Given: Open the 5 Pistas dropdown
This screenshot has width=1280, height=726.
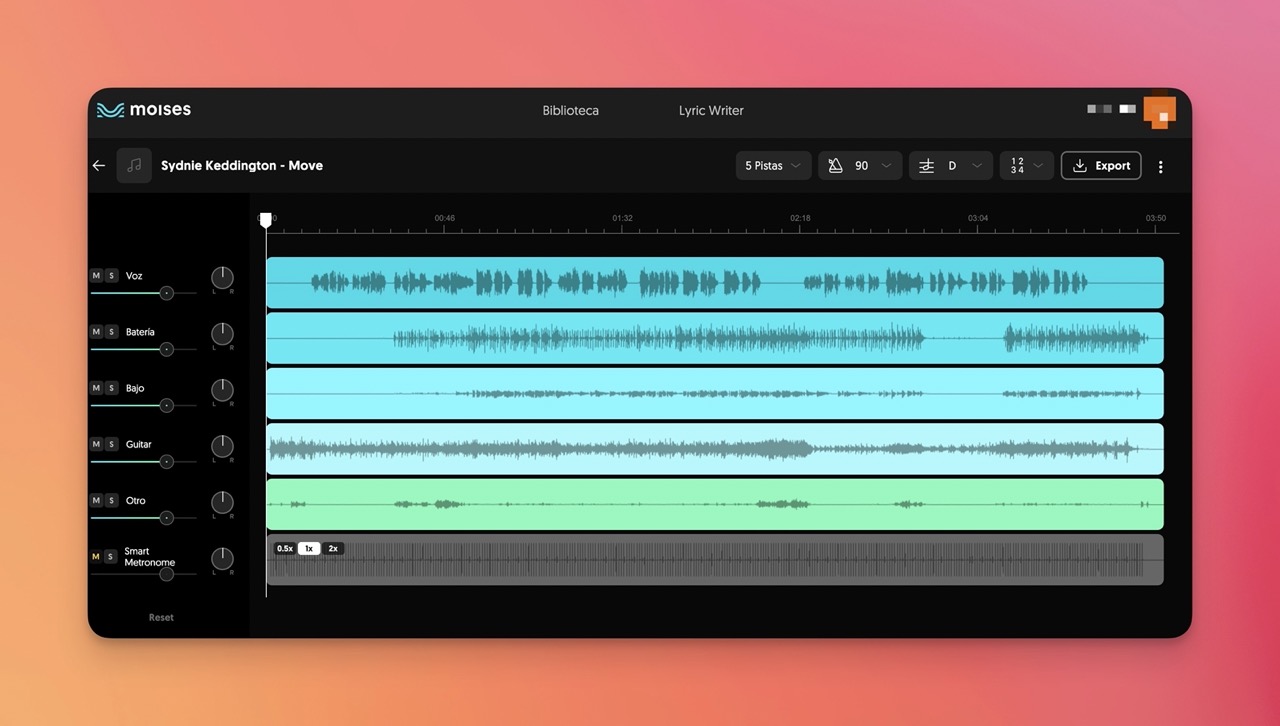Looking at the screenshot, I should click(x=773, y=165).
